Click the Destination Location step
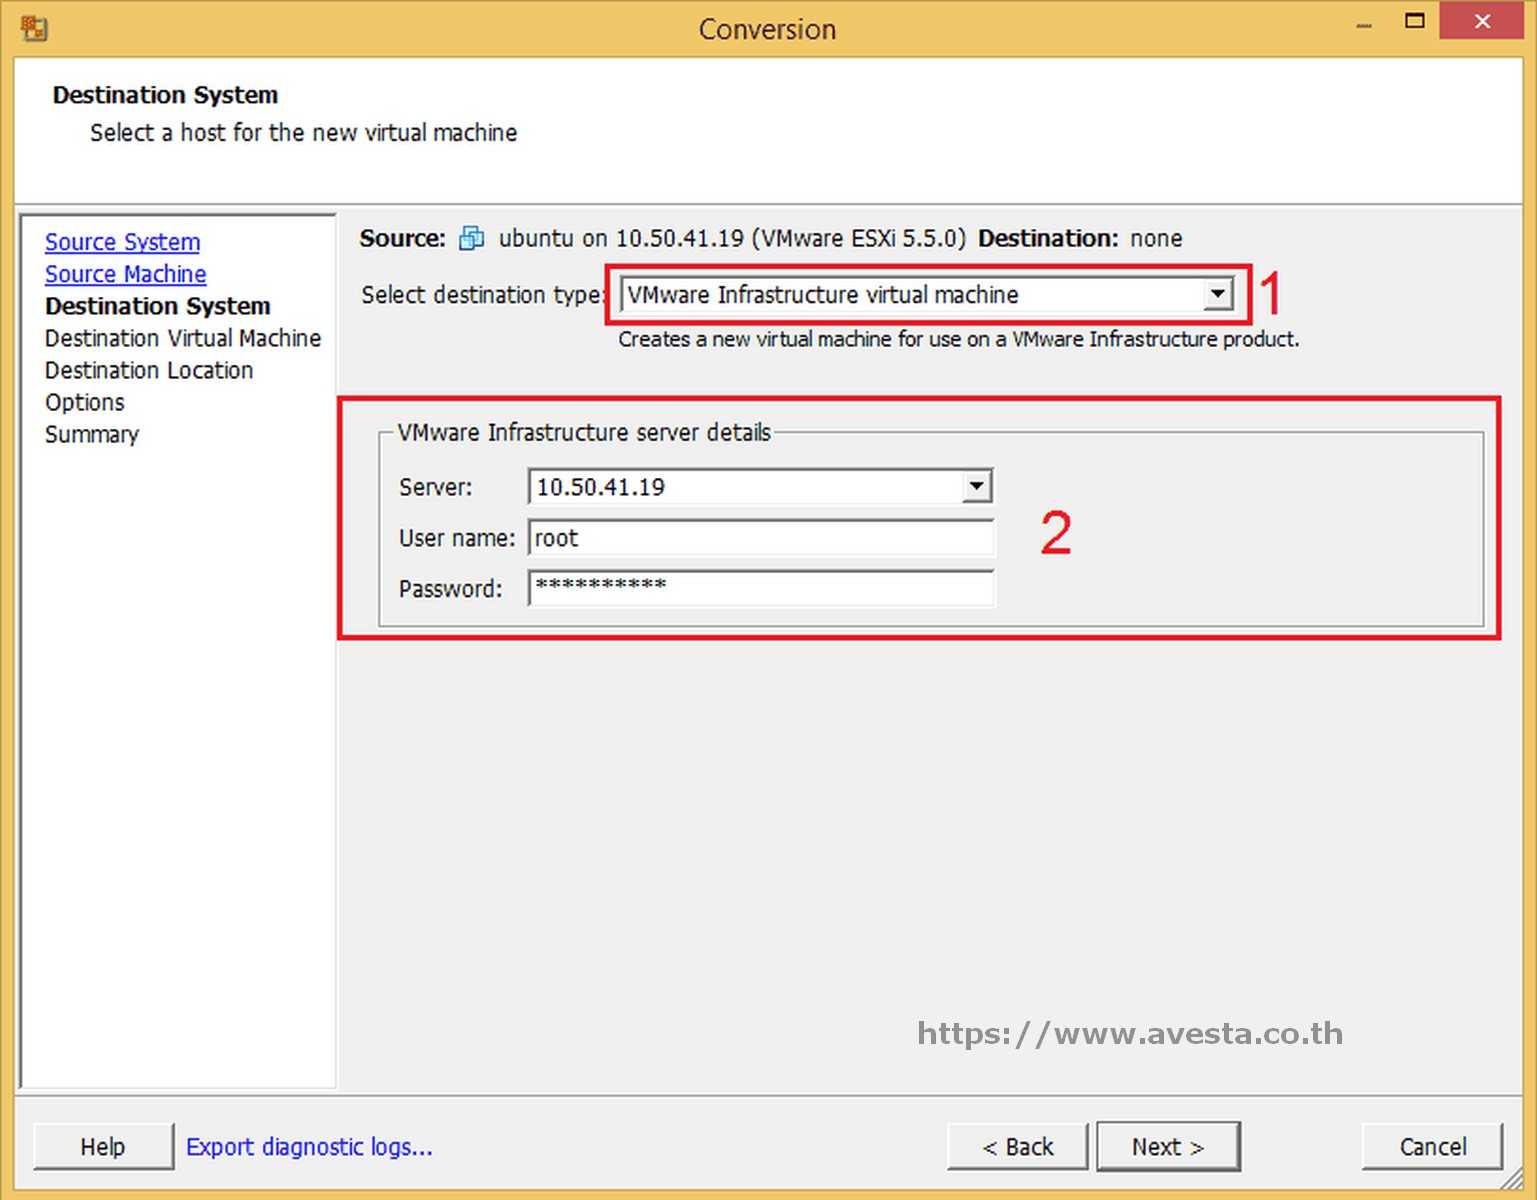The height and width of the screenshot is (1200, 1537). click(148, 370)
